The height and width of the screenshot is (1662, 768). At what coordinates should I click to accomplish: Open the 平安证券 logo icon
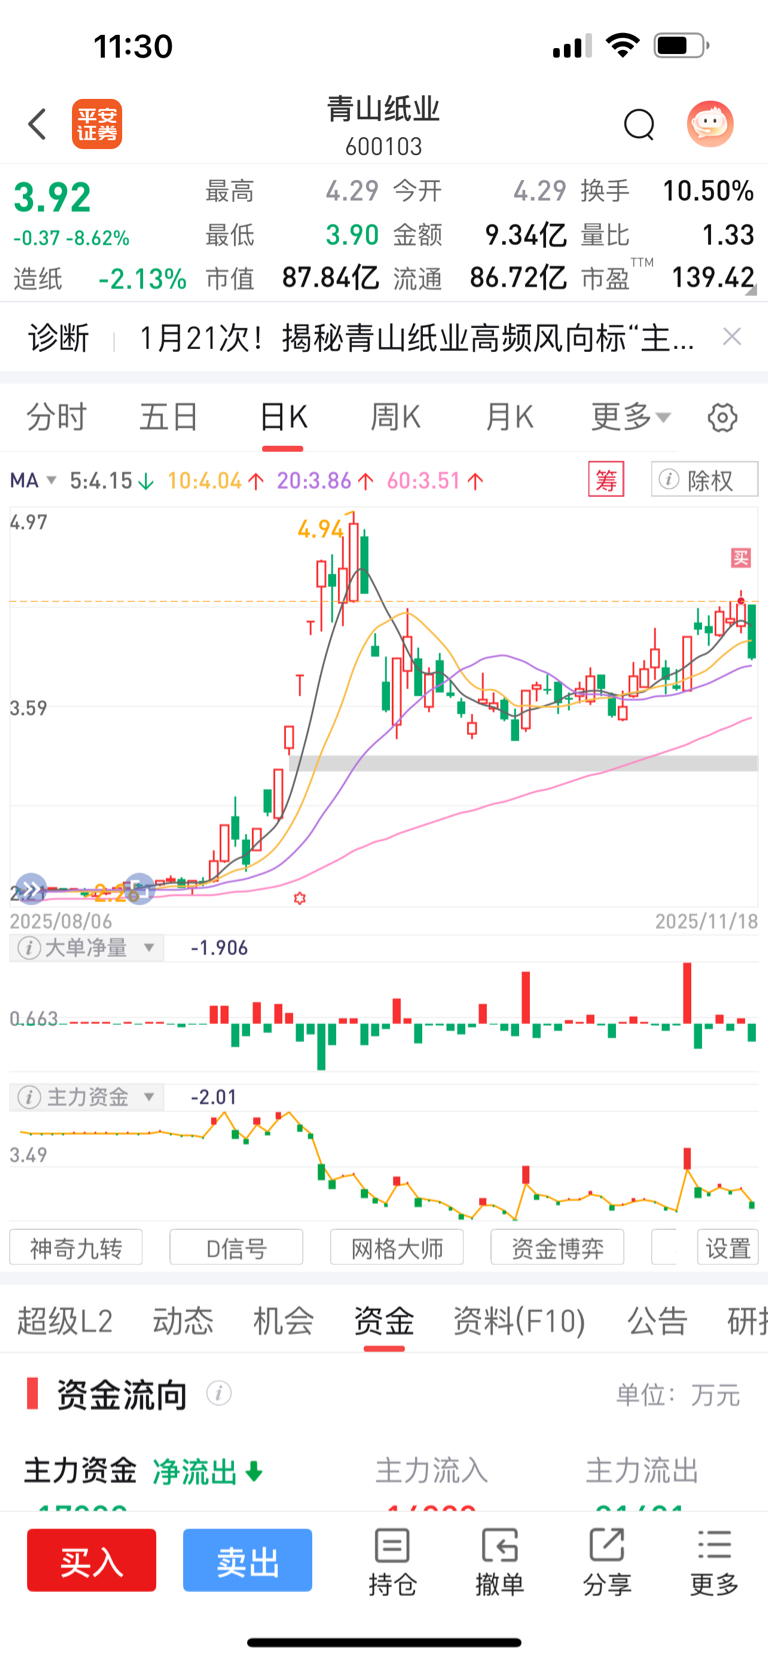(x=97, y=124)
